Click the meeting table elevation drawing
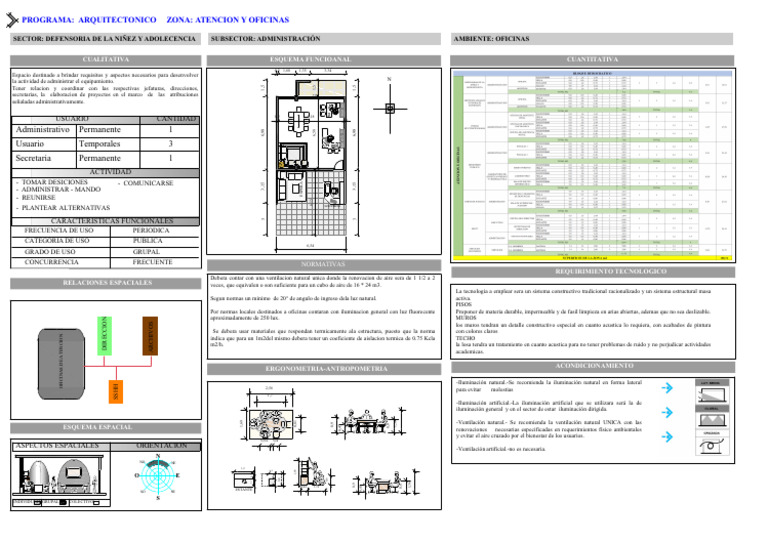The width and height of the screenshot is (768, 543). click(x=367, y=421)
